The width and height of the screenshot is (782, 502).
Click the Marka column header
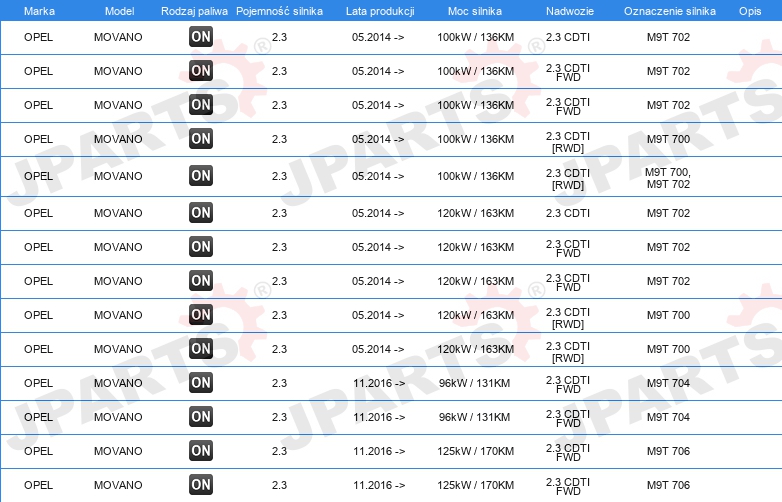[x=39, y=11]
